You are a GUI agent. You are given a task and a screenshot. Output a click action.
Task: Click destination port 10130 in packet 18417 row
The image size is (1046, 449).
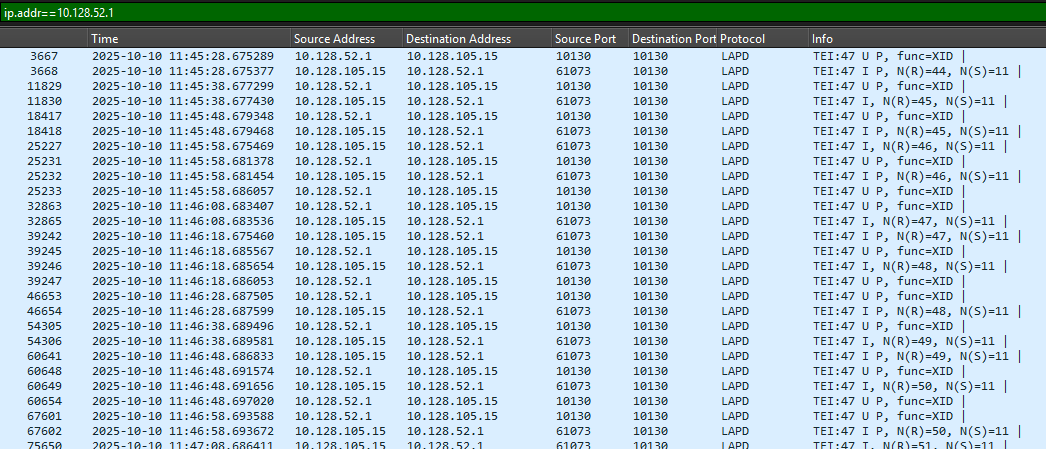tap(650, 116)
